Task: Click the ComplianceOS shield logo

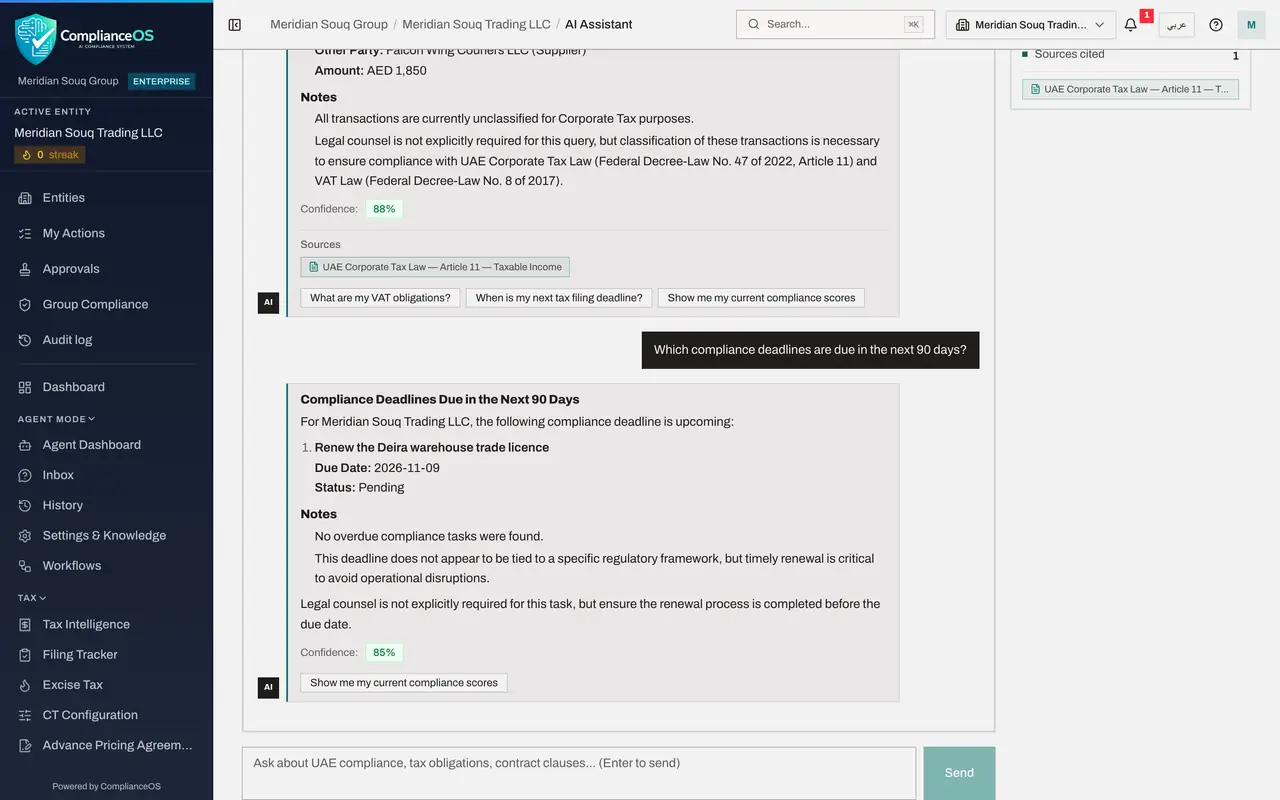Action: [36, 38]
